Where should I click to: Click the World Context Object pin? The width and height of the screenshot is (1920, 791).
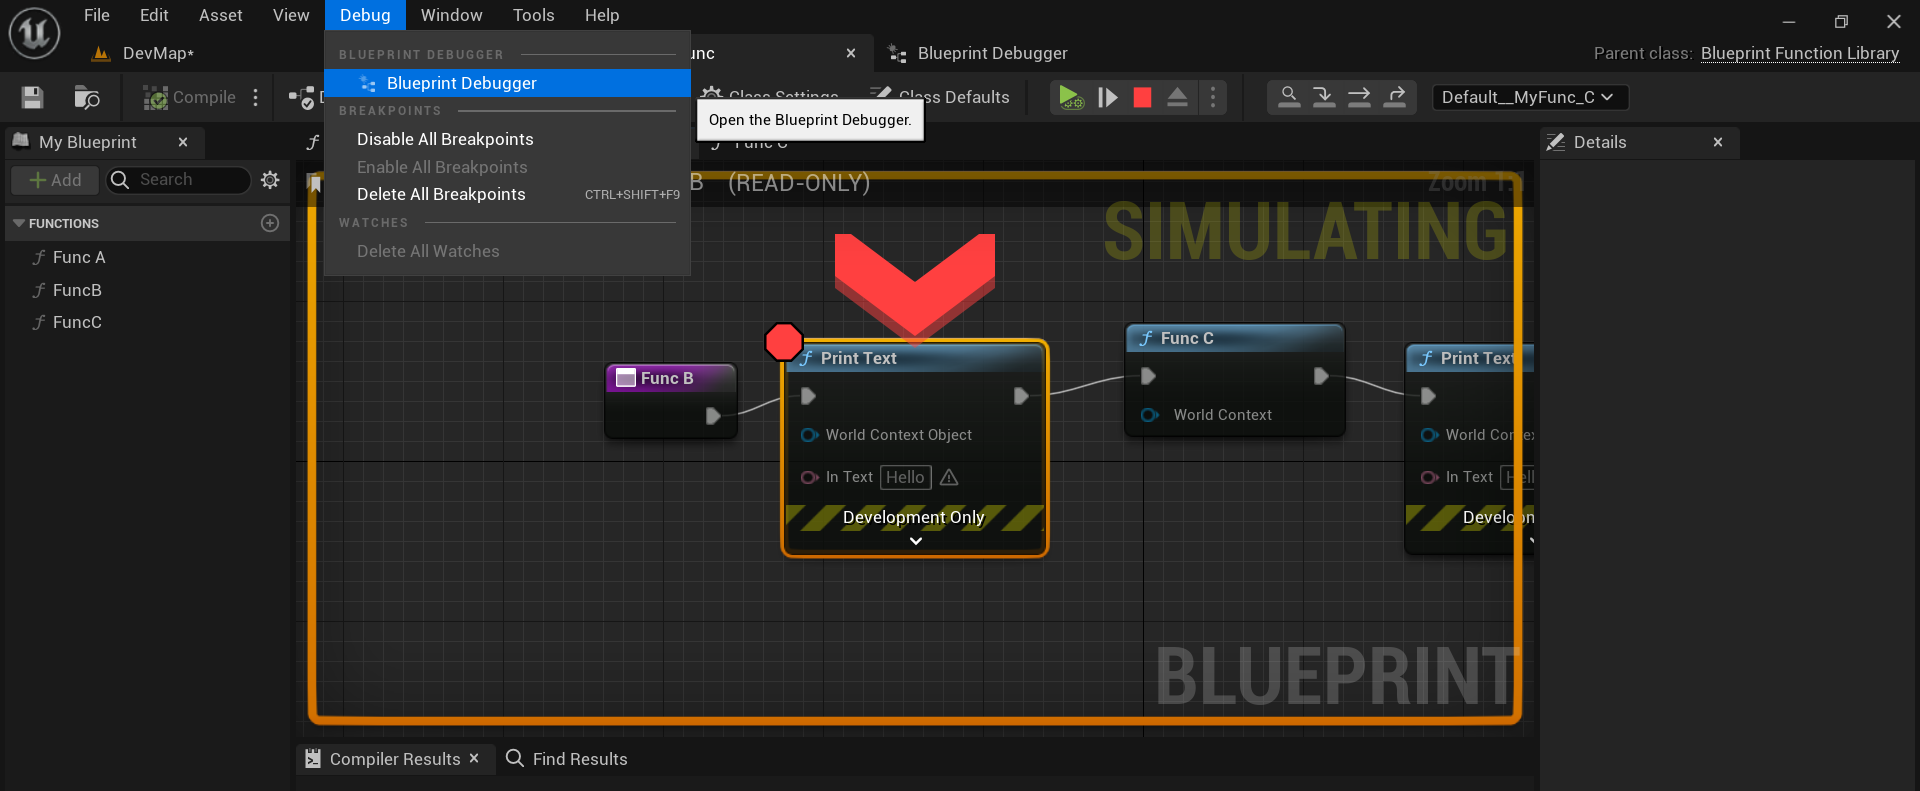[809, 435]
